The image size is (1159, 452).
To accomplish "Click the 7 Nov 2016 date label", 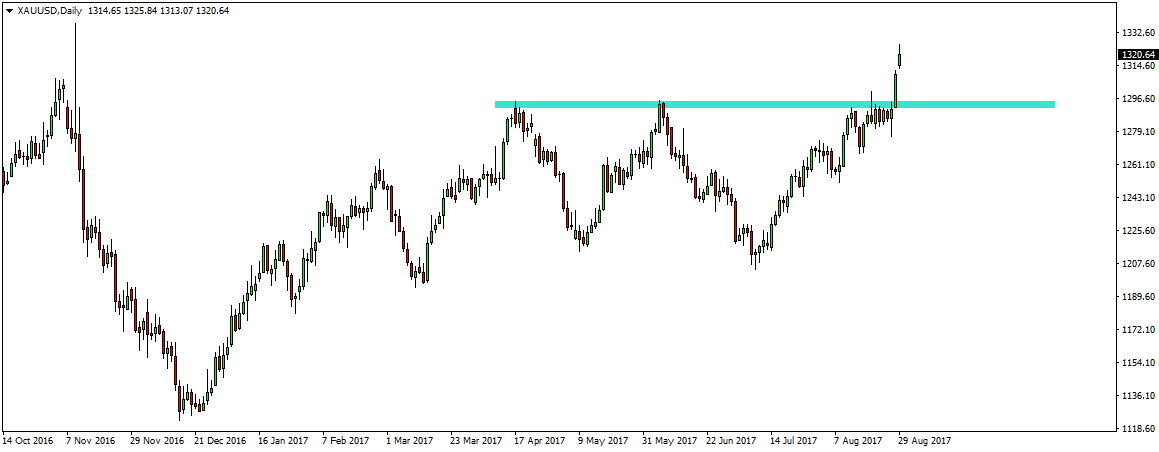I will pos(91,441).
